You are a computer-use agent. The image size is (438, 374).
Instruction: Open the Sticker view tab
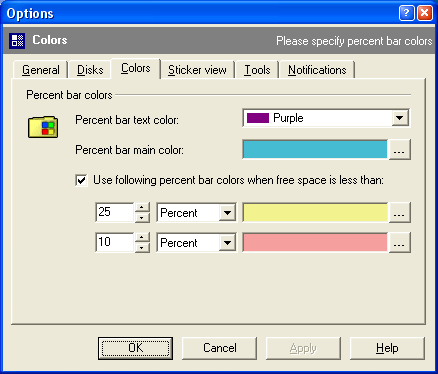[x=197, y=70]
